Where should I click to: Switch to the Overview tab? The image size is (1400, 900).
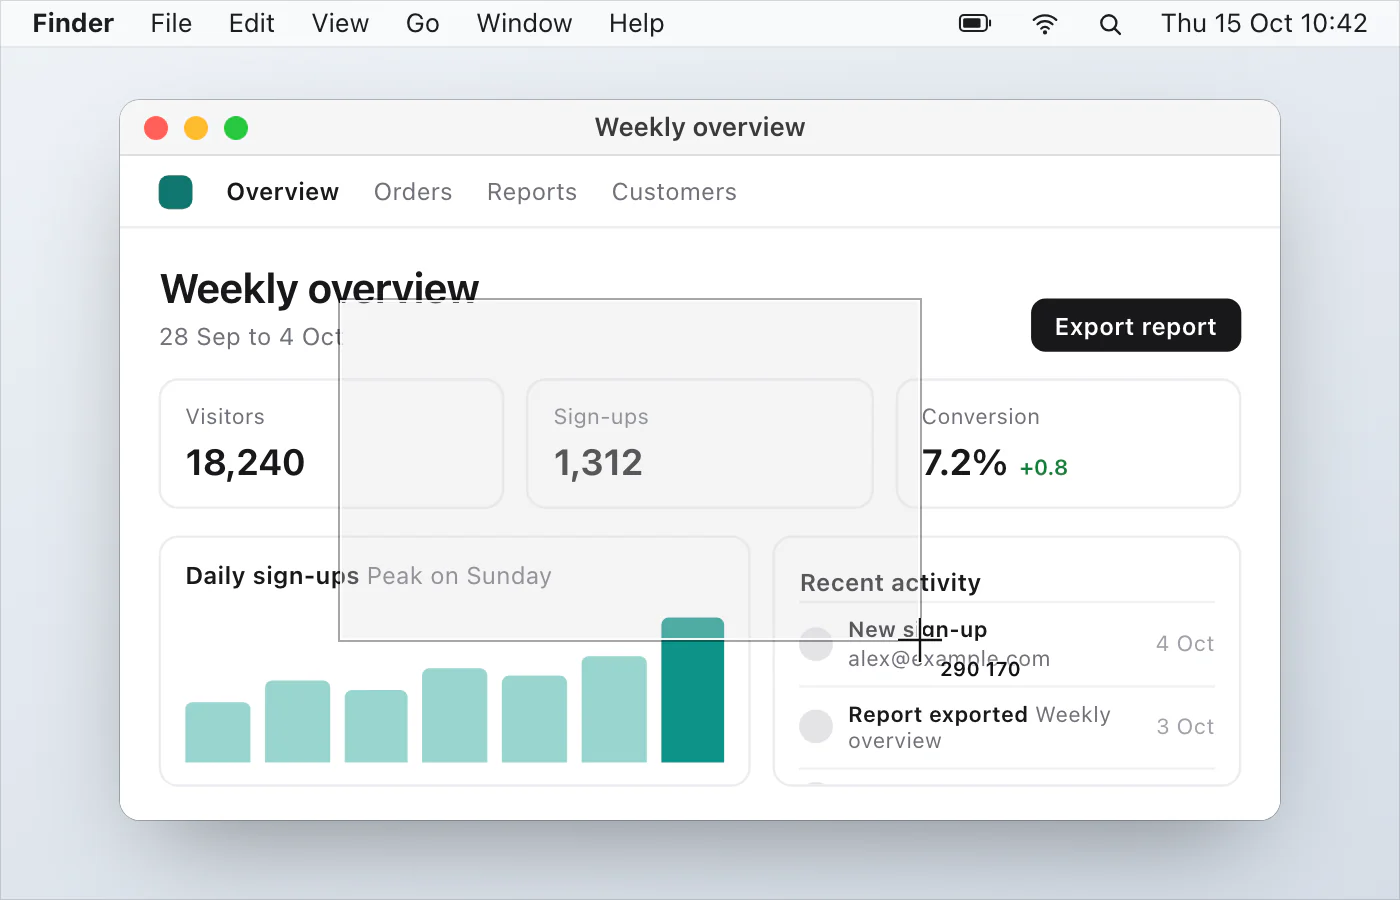(x=283, y=192)
